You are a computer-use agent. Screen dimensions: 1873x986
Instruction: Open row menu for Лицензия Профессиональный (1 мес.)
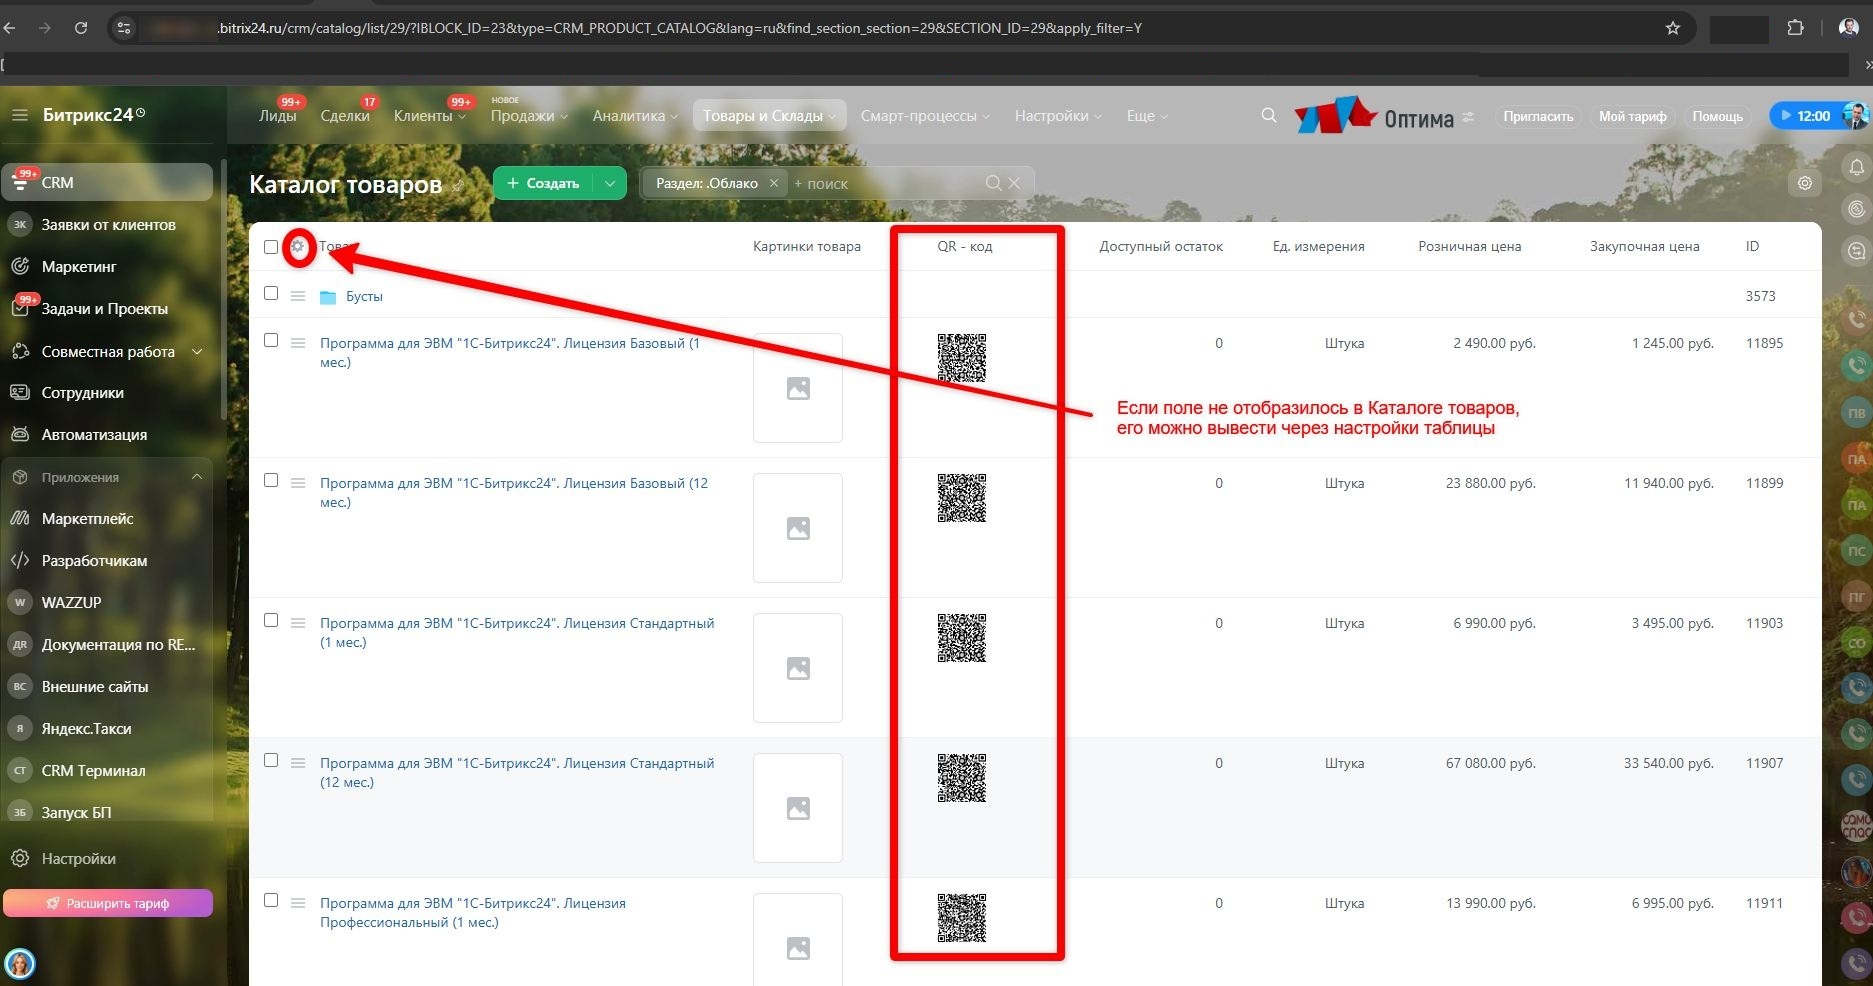click(x=297, y=903)
